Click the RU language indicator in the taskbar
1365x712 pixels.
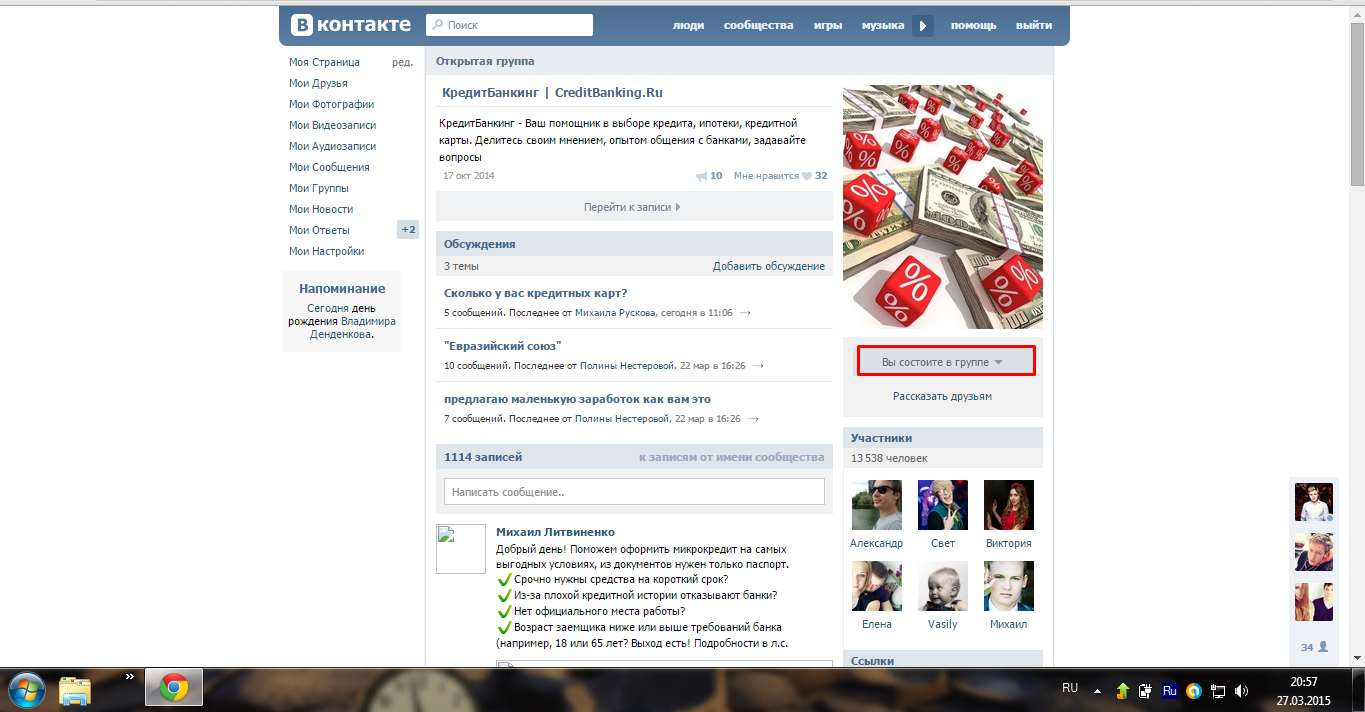(x=1070, y=688)
